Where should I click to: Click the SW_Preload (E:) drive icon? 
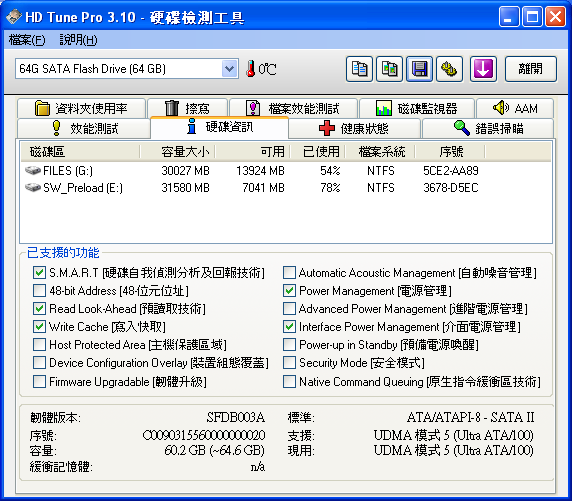pos(33,188)
